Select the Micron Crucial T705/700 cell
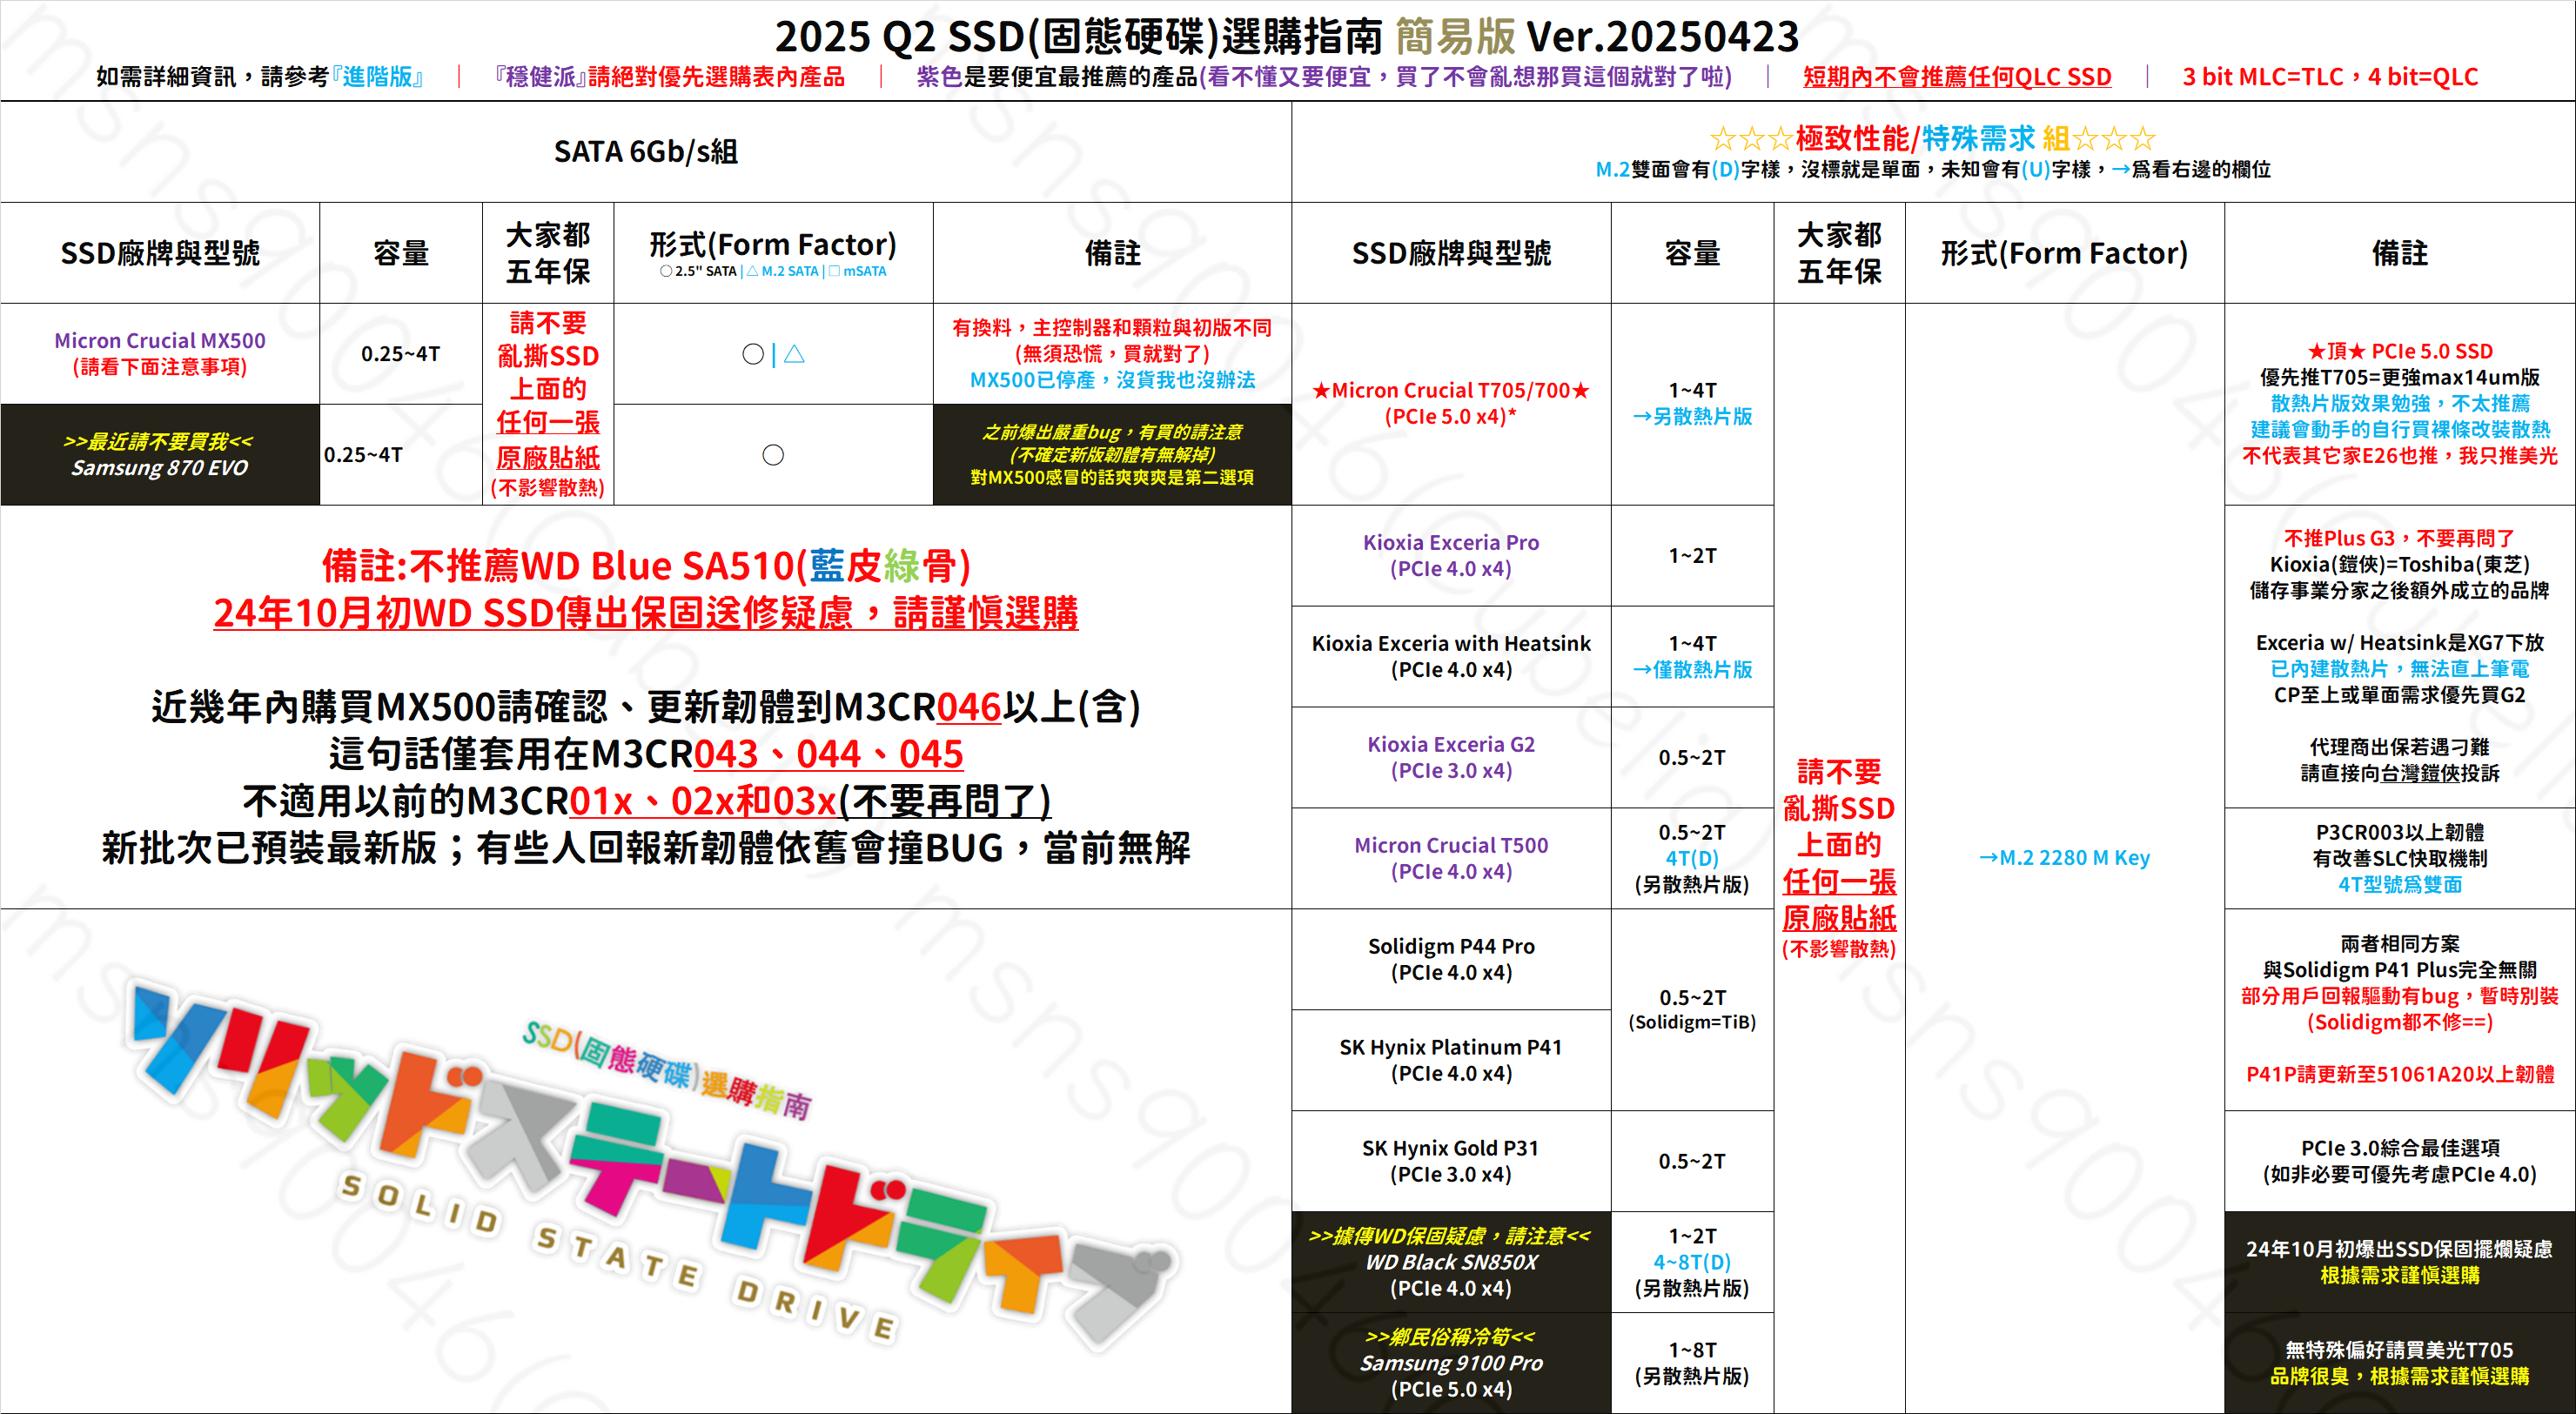Screen dimensions: 2576x1414 point(1450,403)
